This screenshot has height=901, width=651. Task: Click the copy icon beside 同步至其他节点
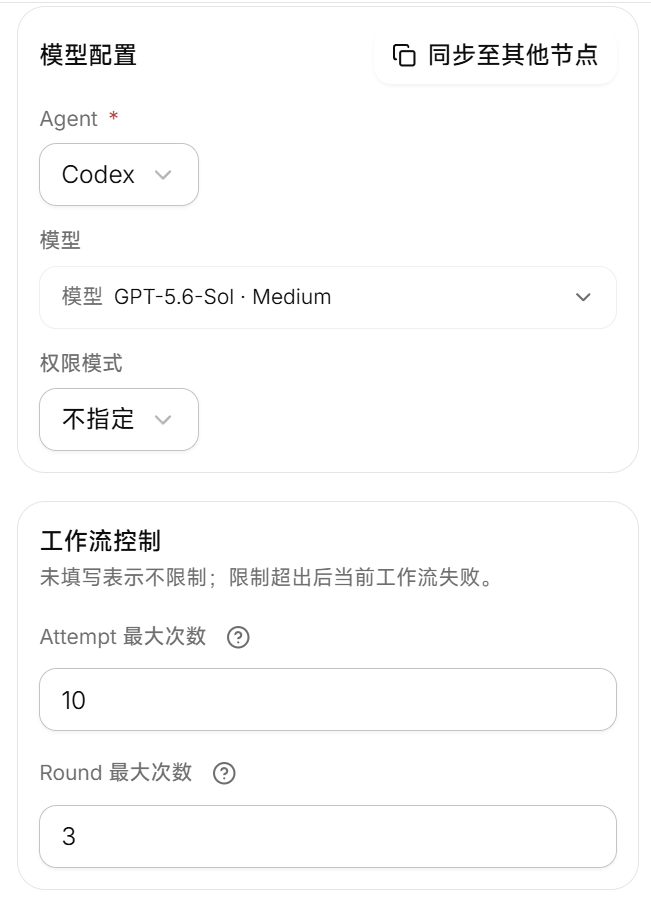coord(404,55)
